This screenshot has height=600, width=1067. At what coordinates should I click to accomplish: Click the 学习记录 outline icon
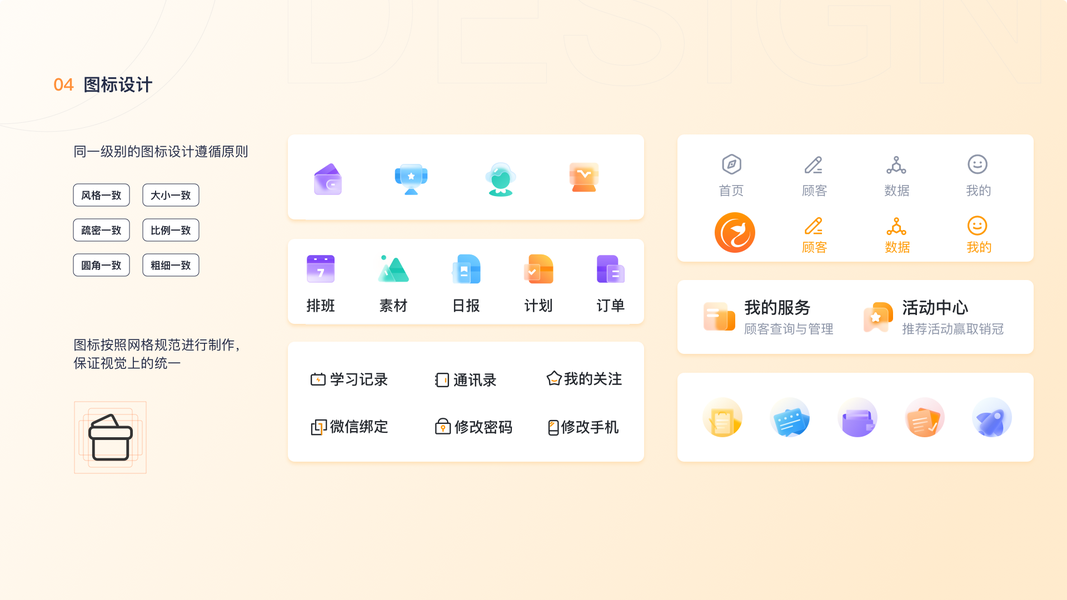tap(318, 379)
